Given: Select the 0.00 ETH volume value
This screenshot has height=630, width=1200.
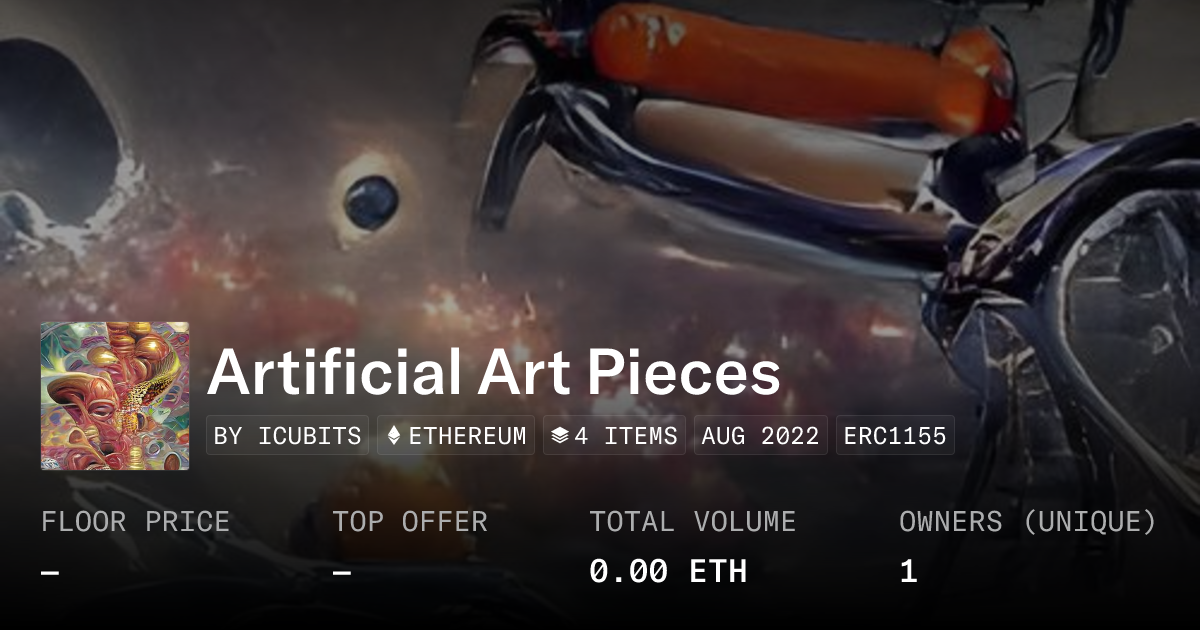Looking at the screenshot, I should 668,572.
